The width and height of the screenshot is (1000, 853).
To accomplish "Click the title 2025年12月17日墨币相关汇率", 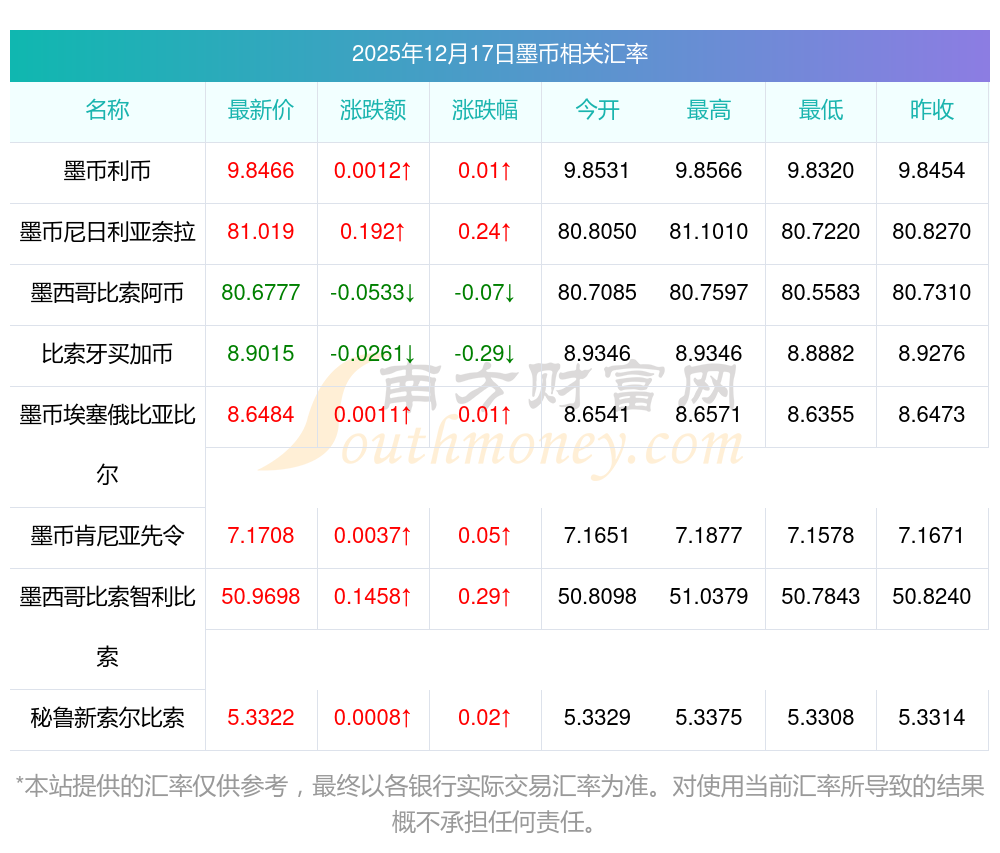I will [x=499, y=54].
